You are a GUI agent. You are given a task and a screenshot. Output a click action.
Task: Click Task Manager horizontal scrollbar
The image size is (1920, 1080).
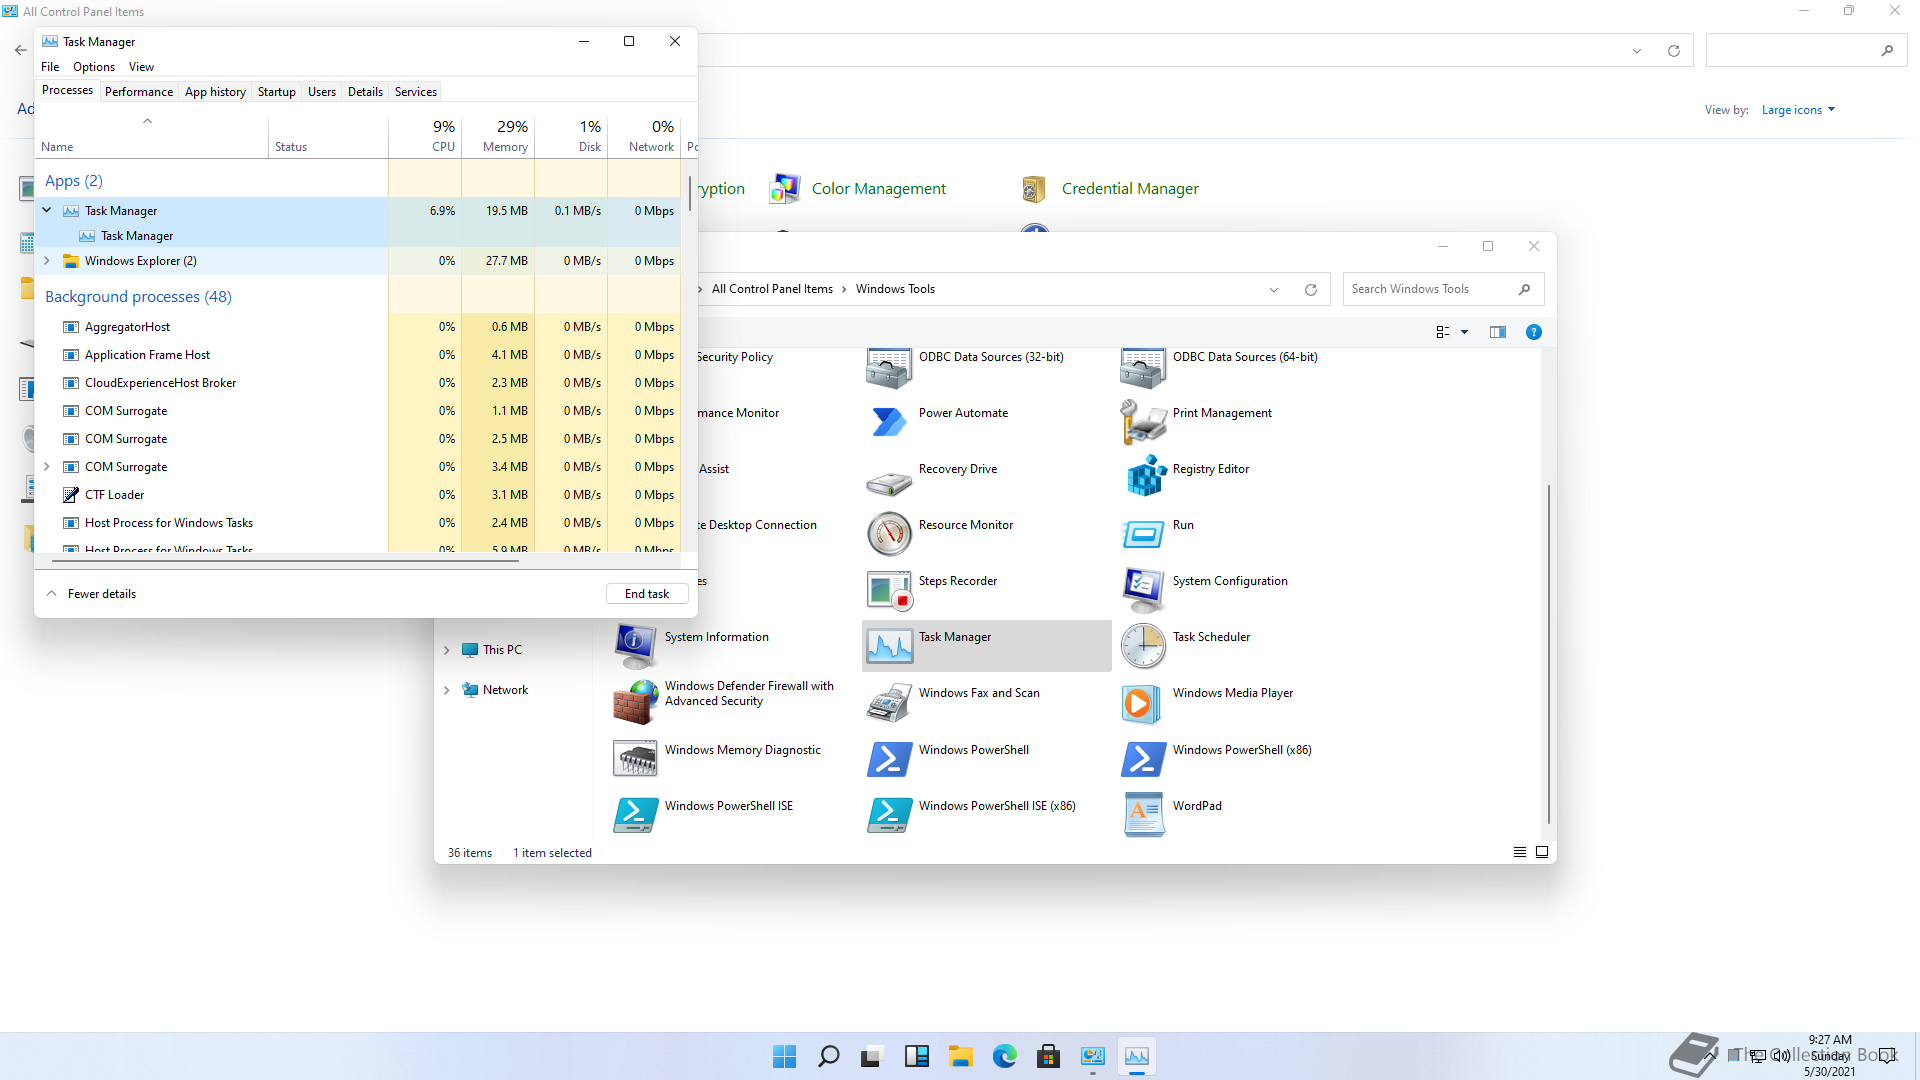pyautogui.click(x=285, y=561)
